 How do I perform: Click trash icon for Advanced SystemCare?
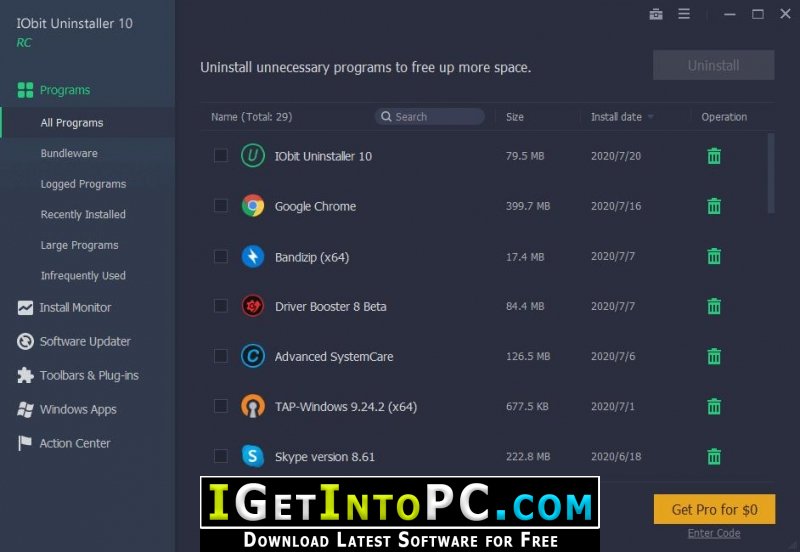click(x=714, y=356)
